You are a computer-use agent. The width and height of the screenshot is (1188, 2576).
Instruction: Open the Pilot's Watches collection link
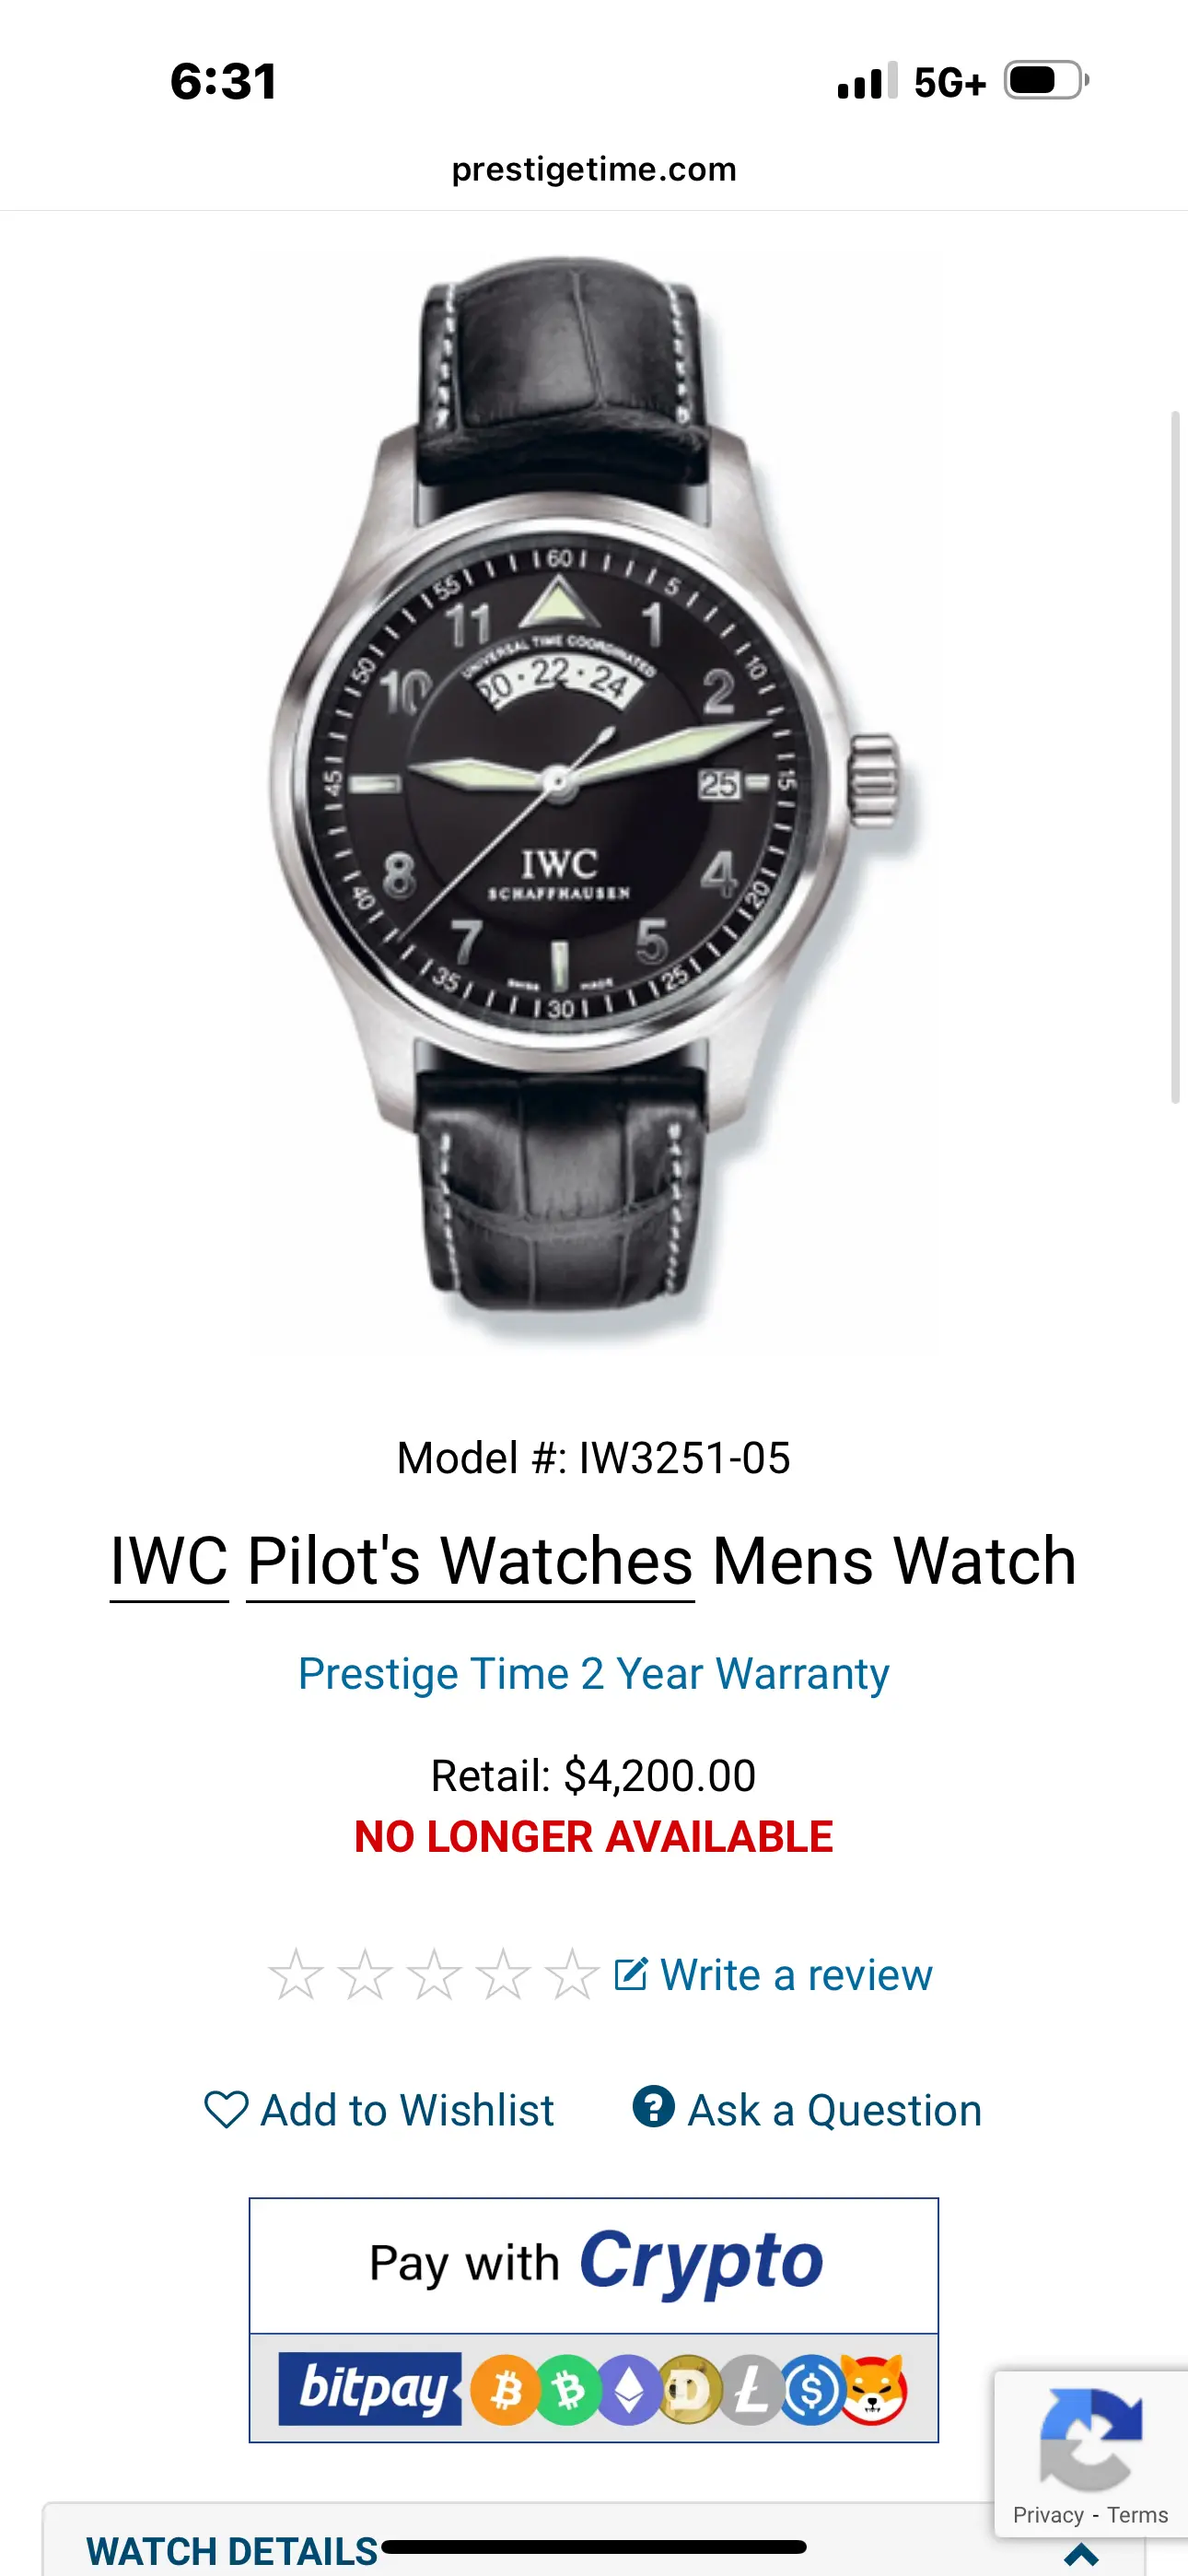point(470,1561)
